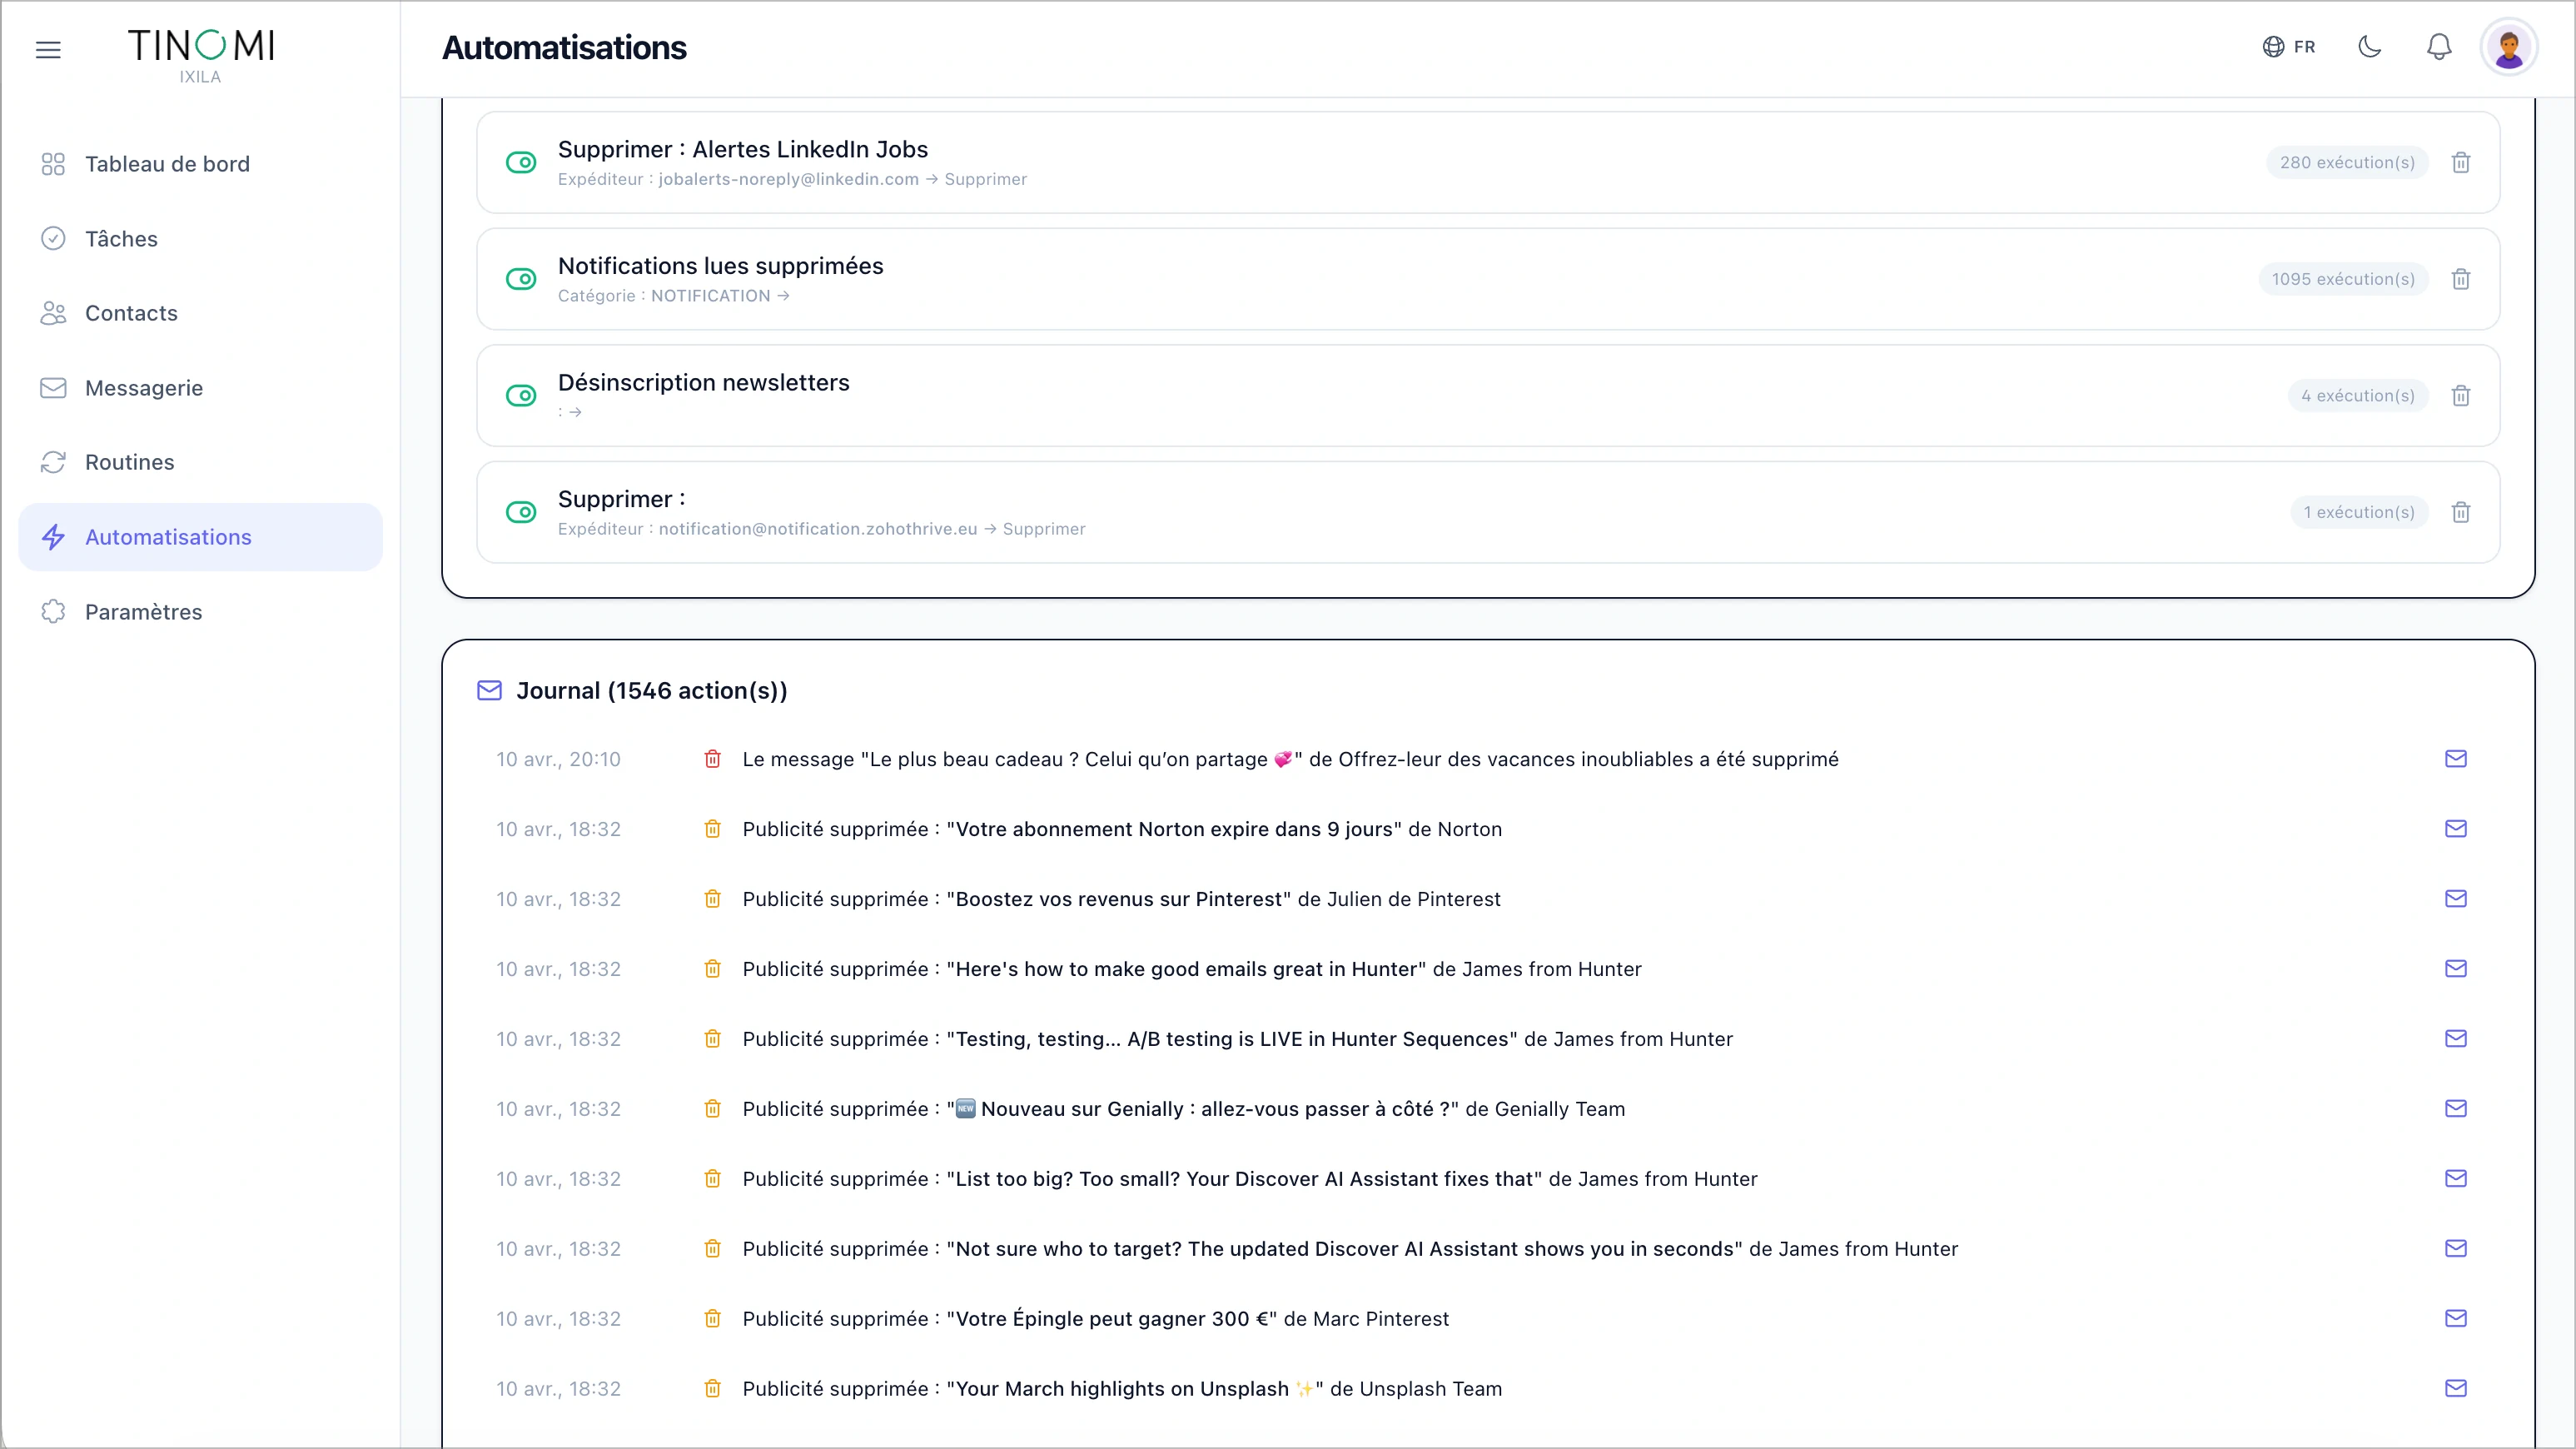Click notification@notification.zohothrive.eu sender text
The width and height of the screenshot is (2576, 1449).
coord(818,529)
